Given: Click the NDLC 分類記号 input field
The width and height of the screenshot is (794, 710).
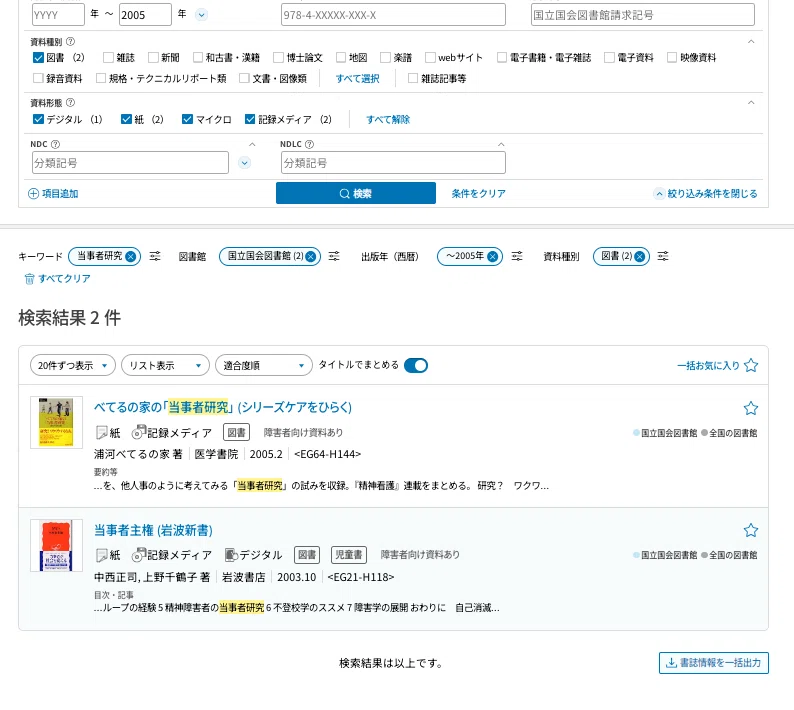Looking at the screenshot, I should point(393,163).
